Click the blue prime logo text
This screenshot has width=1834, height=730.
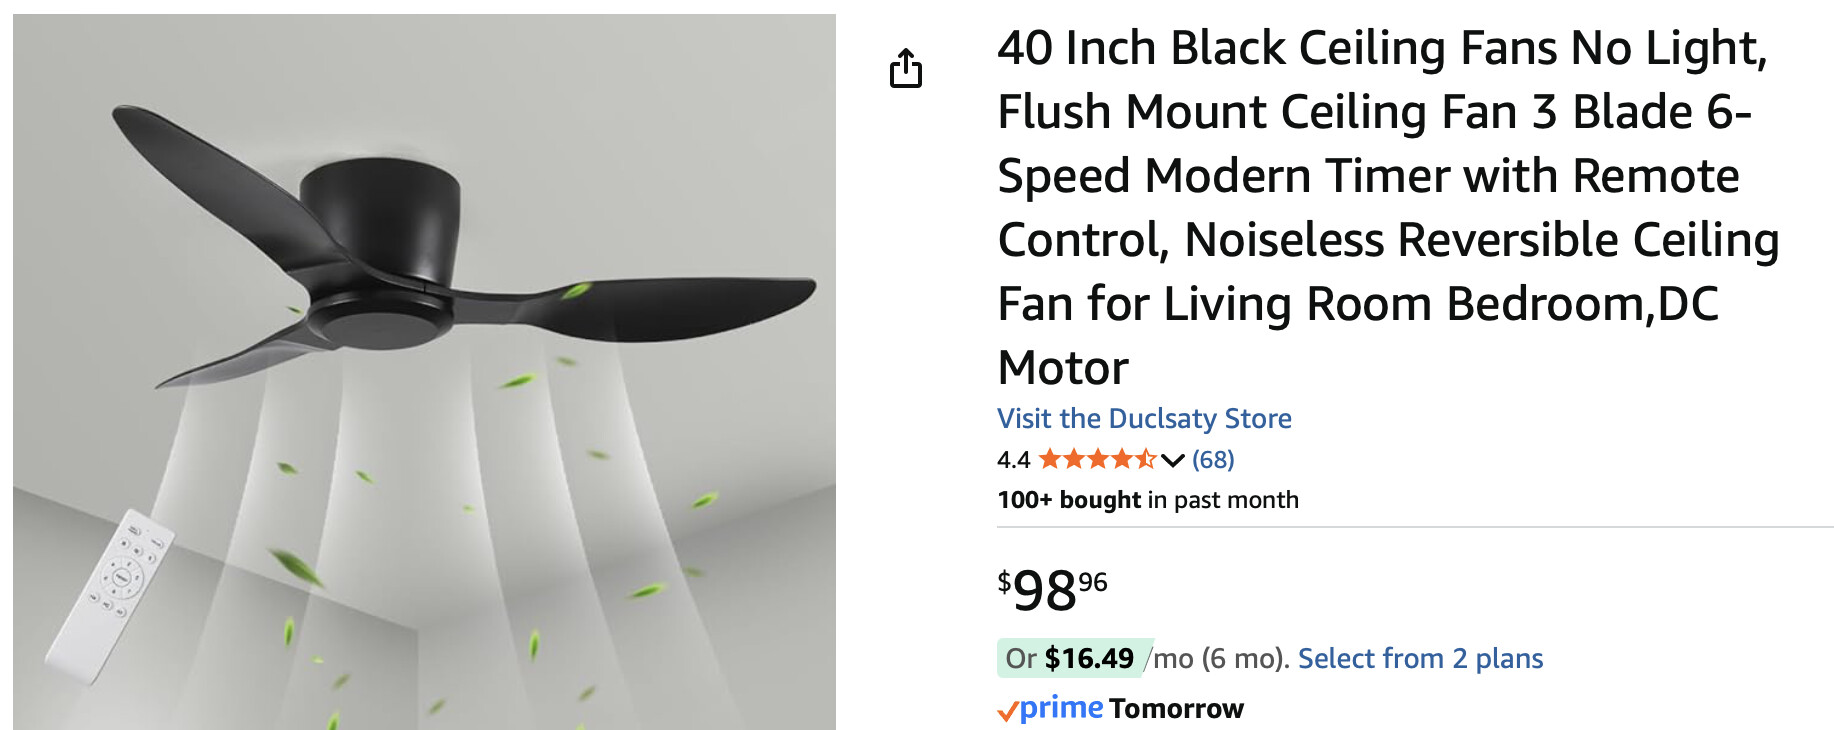(x=1061, y=707)
